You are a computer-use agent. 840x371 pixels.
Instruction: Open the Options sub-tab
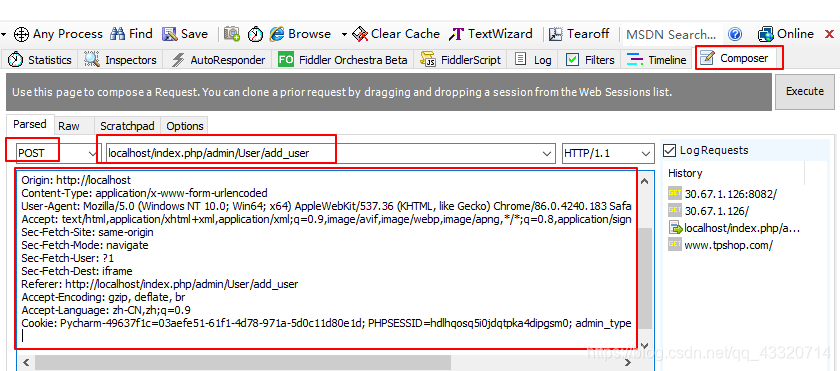185,126
